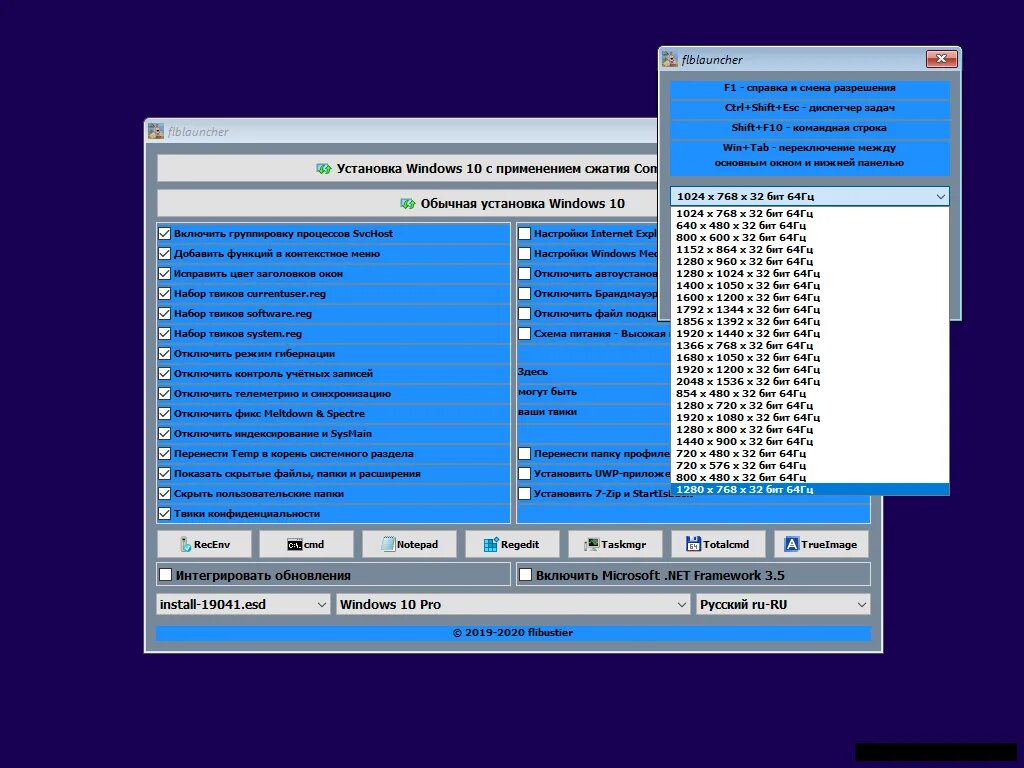Select 2048 x 1536 x 32 бит resolution
The width and height of the screenshot is (1024, 768).
[810, 381]
